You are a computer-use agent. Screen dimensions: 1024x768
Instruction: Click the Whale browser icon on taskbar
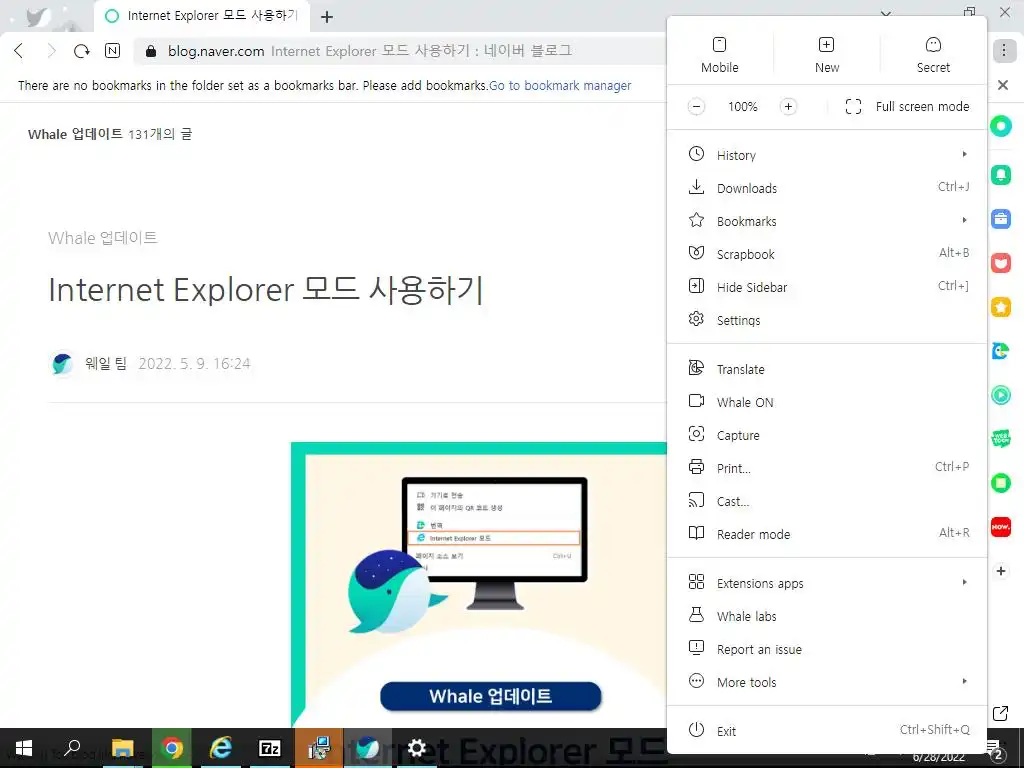[x=368, y=748]
